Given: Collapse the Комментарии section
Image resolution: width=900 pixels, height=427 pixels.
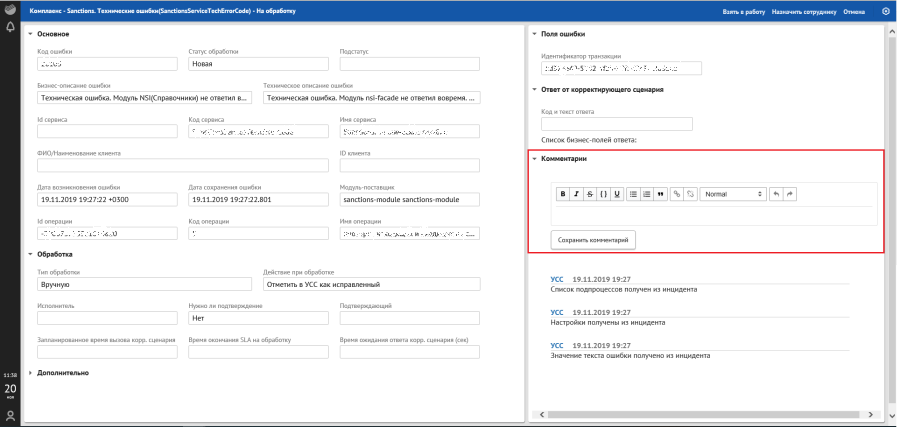Looking at the screenshot, I should (x=534, y=158).
